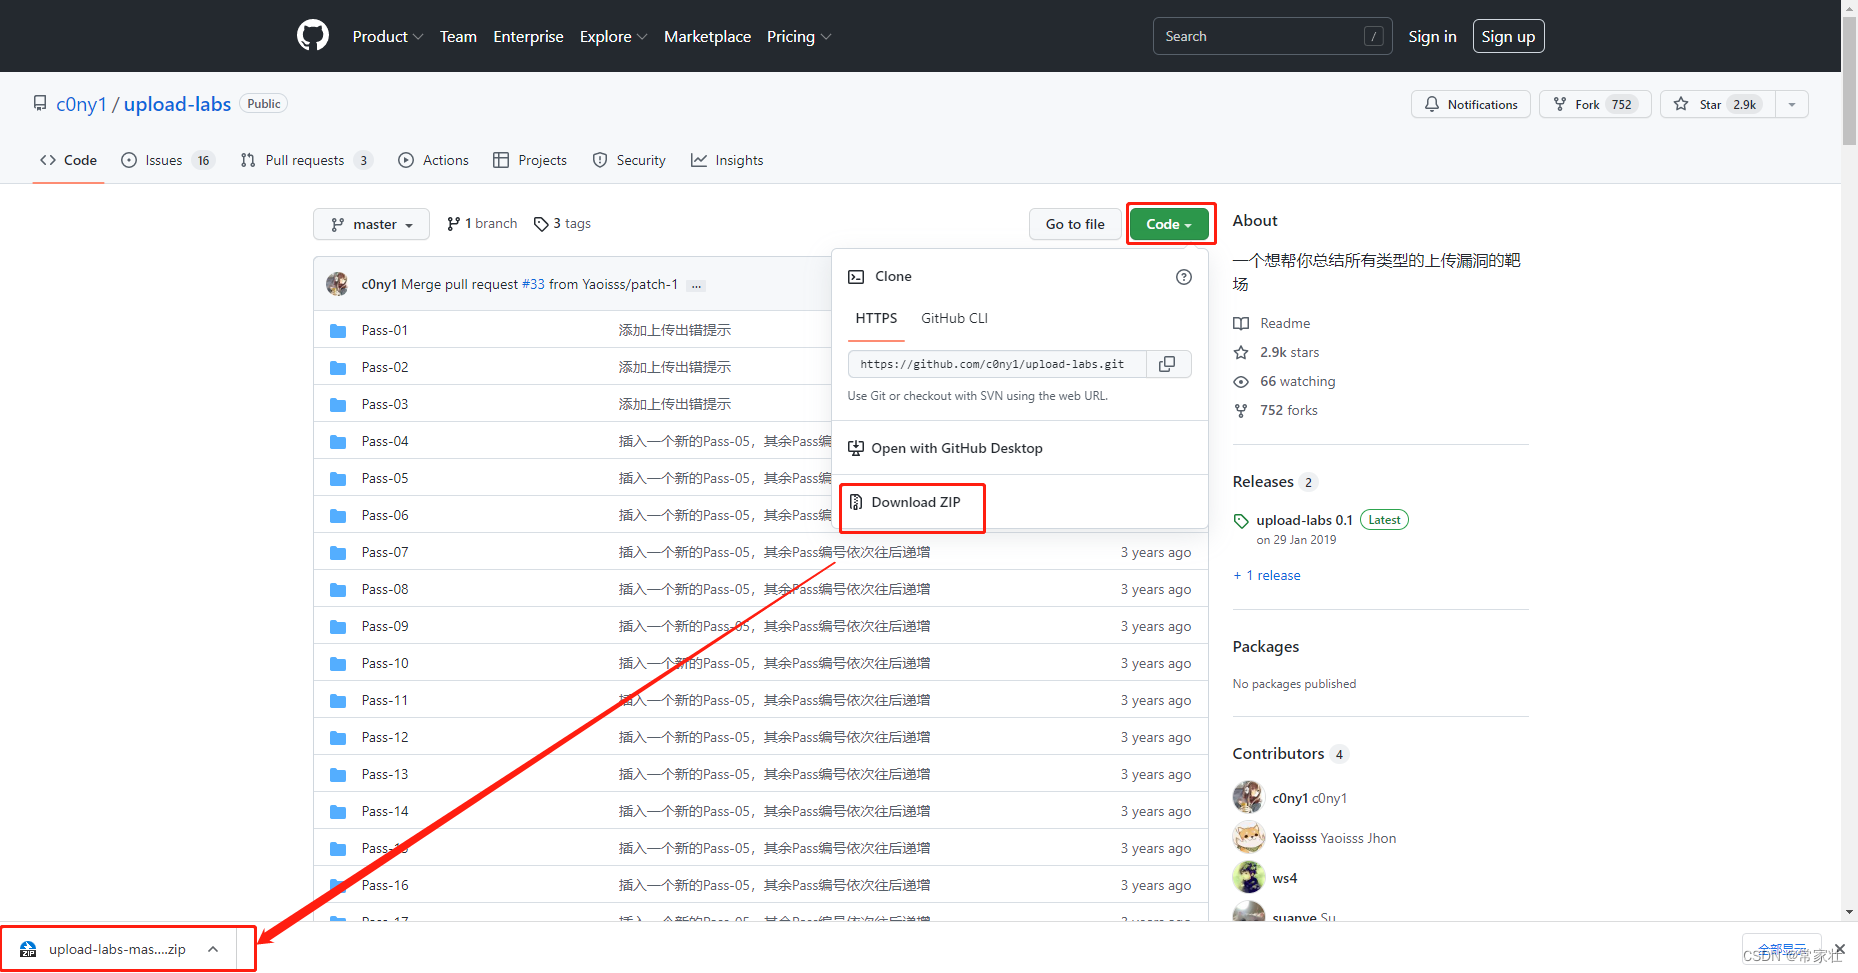Open the Actions tab
Viewport: 1858px width, 973px height.
tap(433, 160)
